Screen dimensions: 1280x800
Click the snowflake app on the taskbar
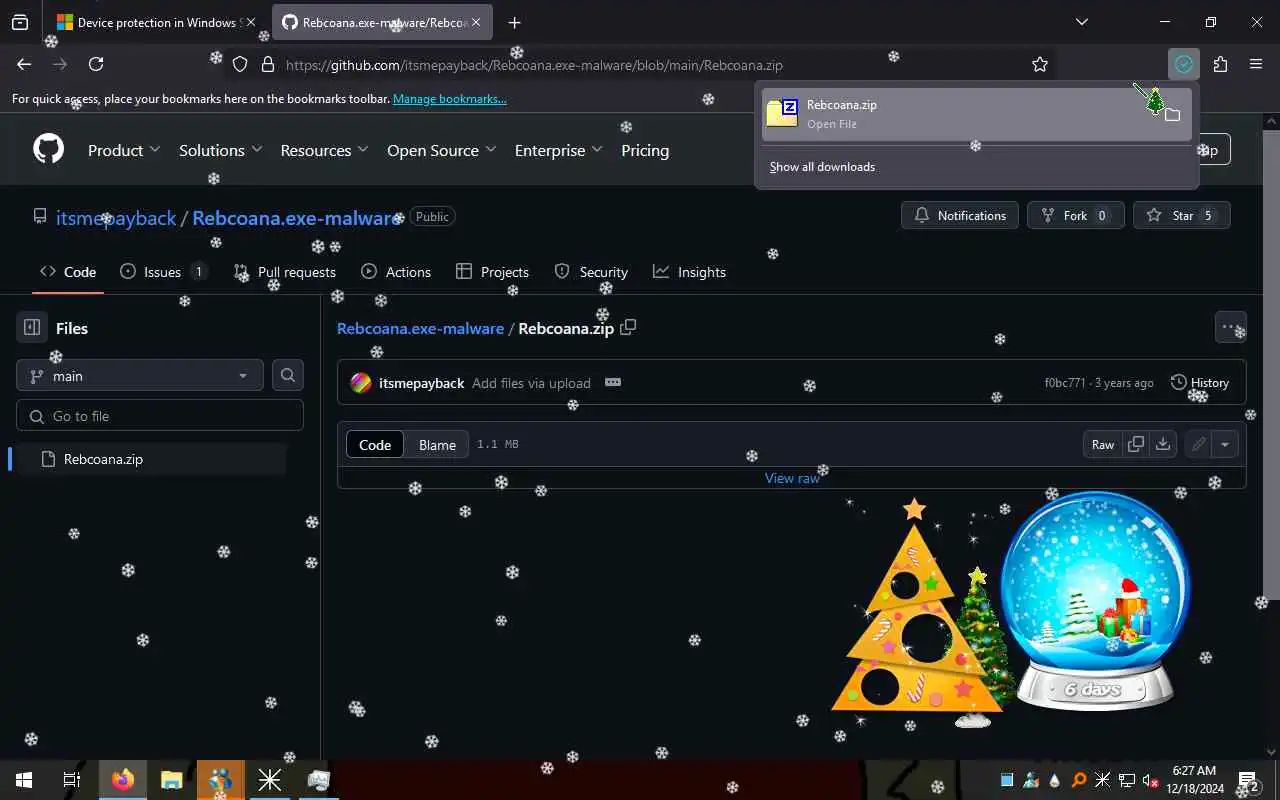[x=269, y=780]
